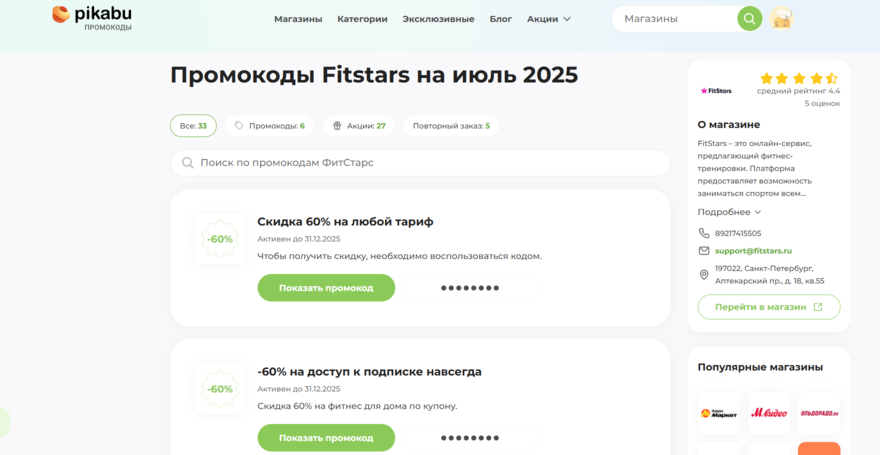This screenshot has height=455, width=880.
Task: Select the Акции: 27 filter tab
Action: click(x=359, y=126)
